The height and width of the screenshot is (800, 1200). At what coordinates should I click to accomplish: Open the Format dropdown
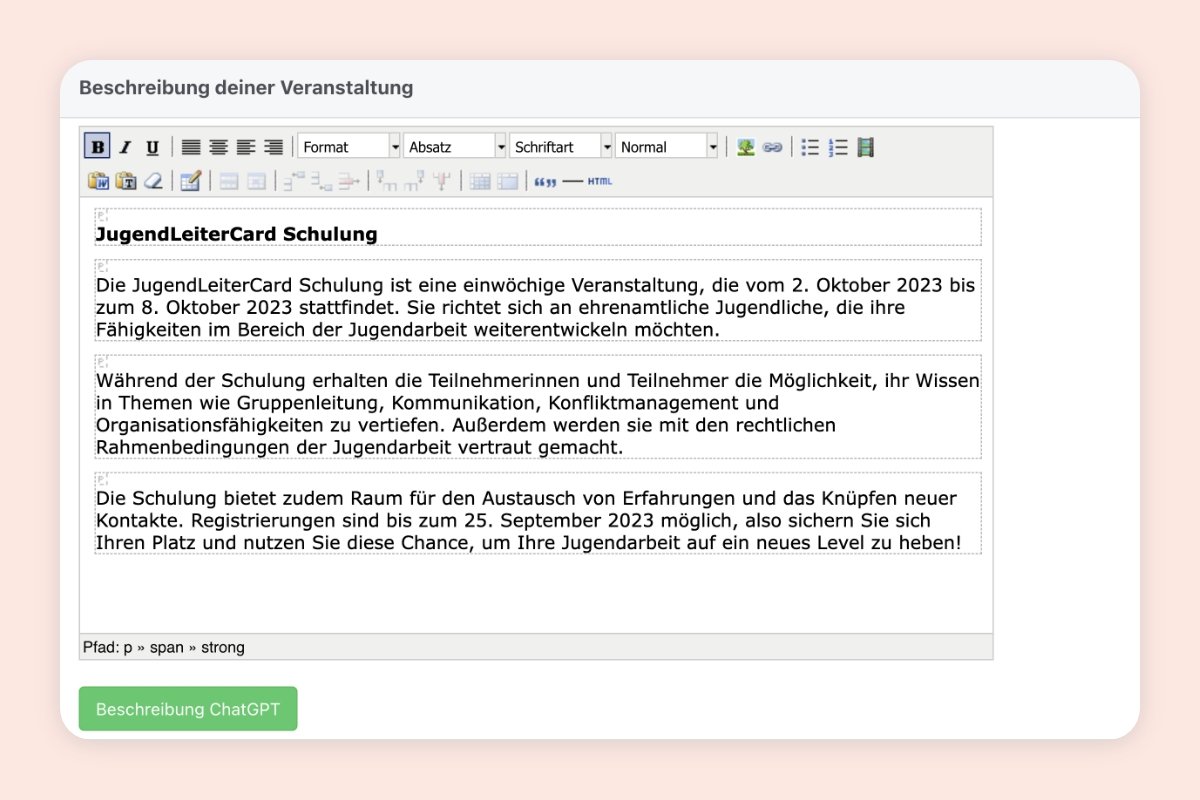pyautogui.click(x=349, y=147)
